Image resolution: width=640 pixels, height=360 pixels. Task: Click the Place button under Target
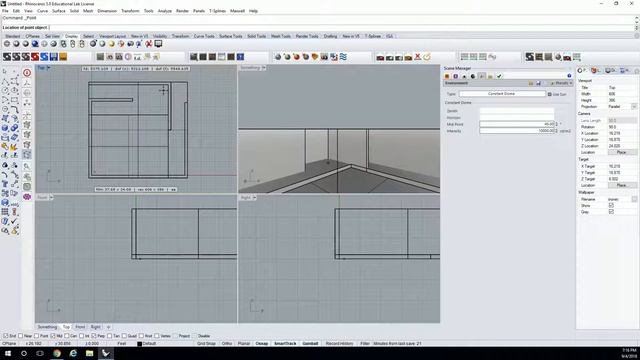tap(621, 185)
